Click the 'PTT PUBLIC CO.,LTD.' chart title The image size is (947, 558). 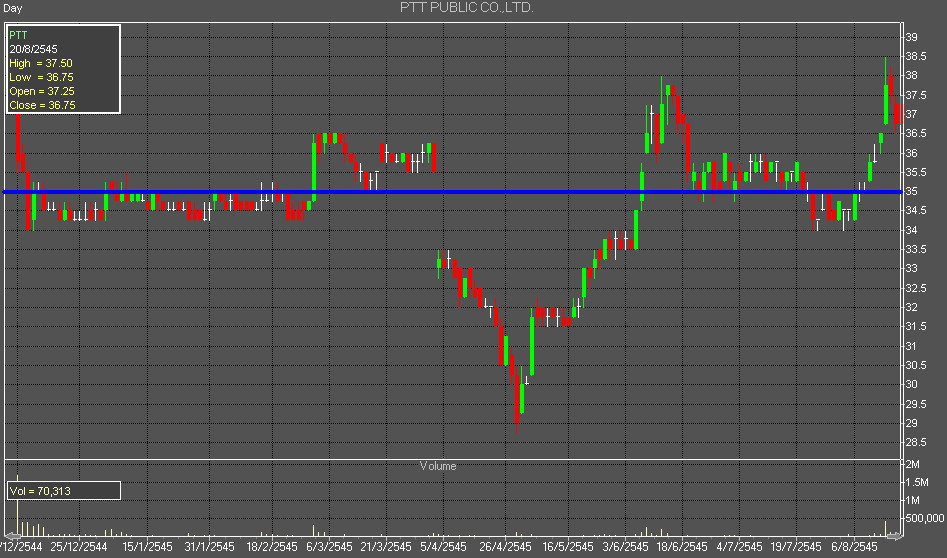tap(467, 7)
